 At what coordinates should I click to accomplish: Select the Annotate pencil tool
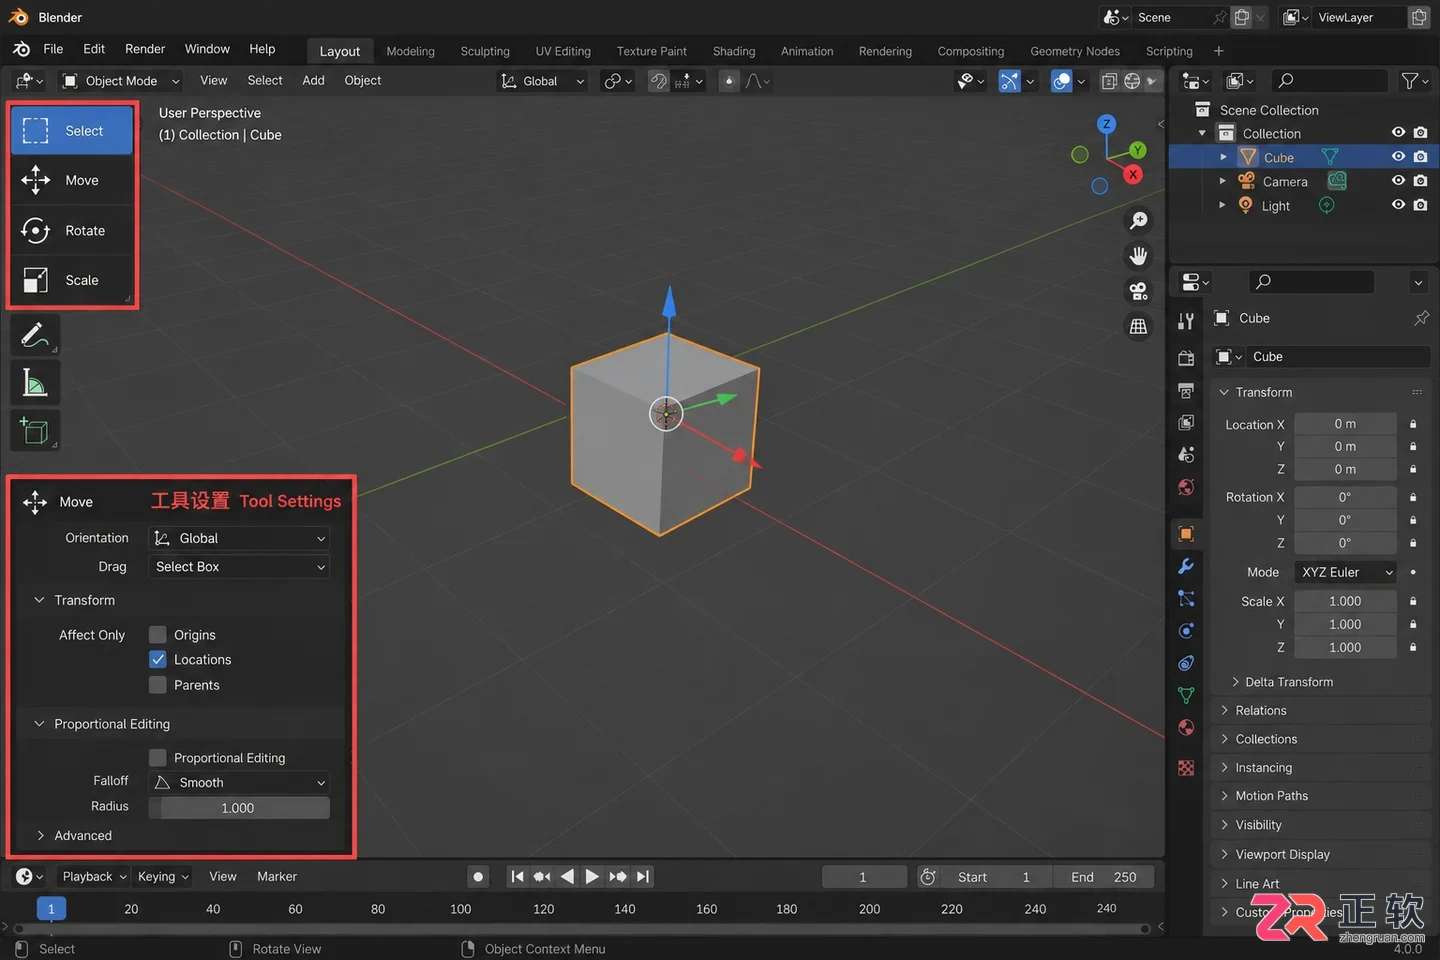tap(35, 335)
